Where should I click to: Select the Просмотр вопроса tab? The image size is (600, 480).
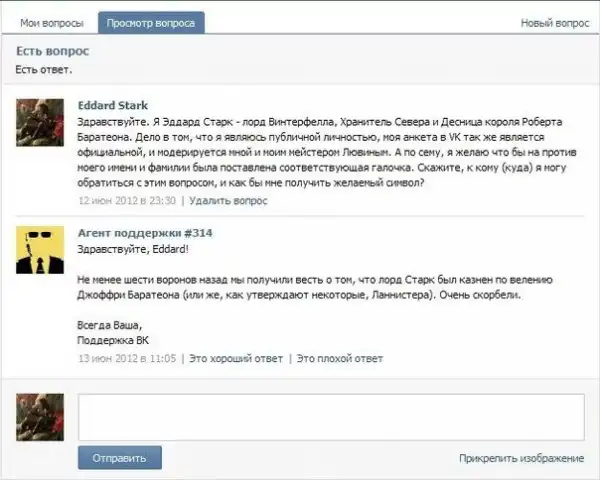click(151, 22)
